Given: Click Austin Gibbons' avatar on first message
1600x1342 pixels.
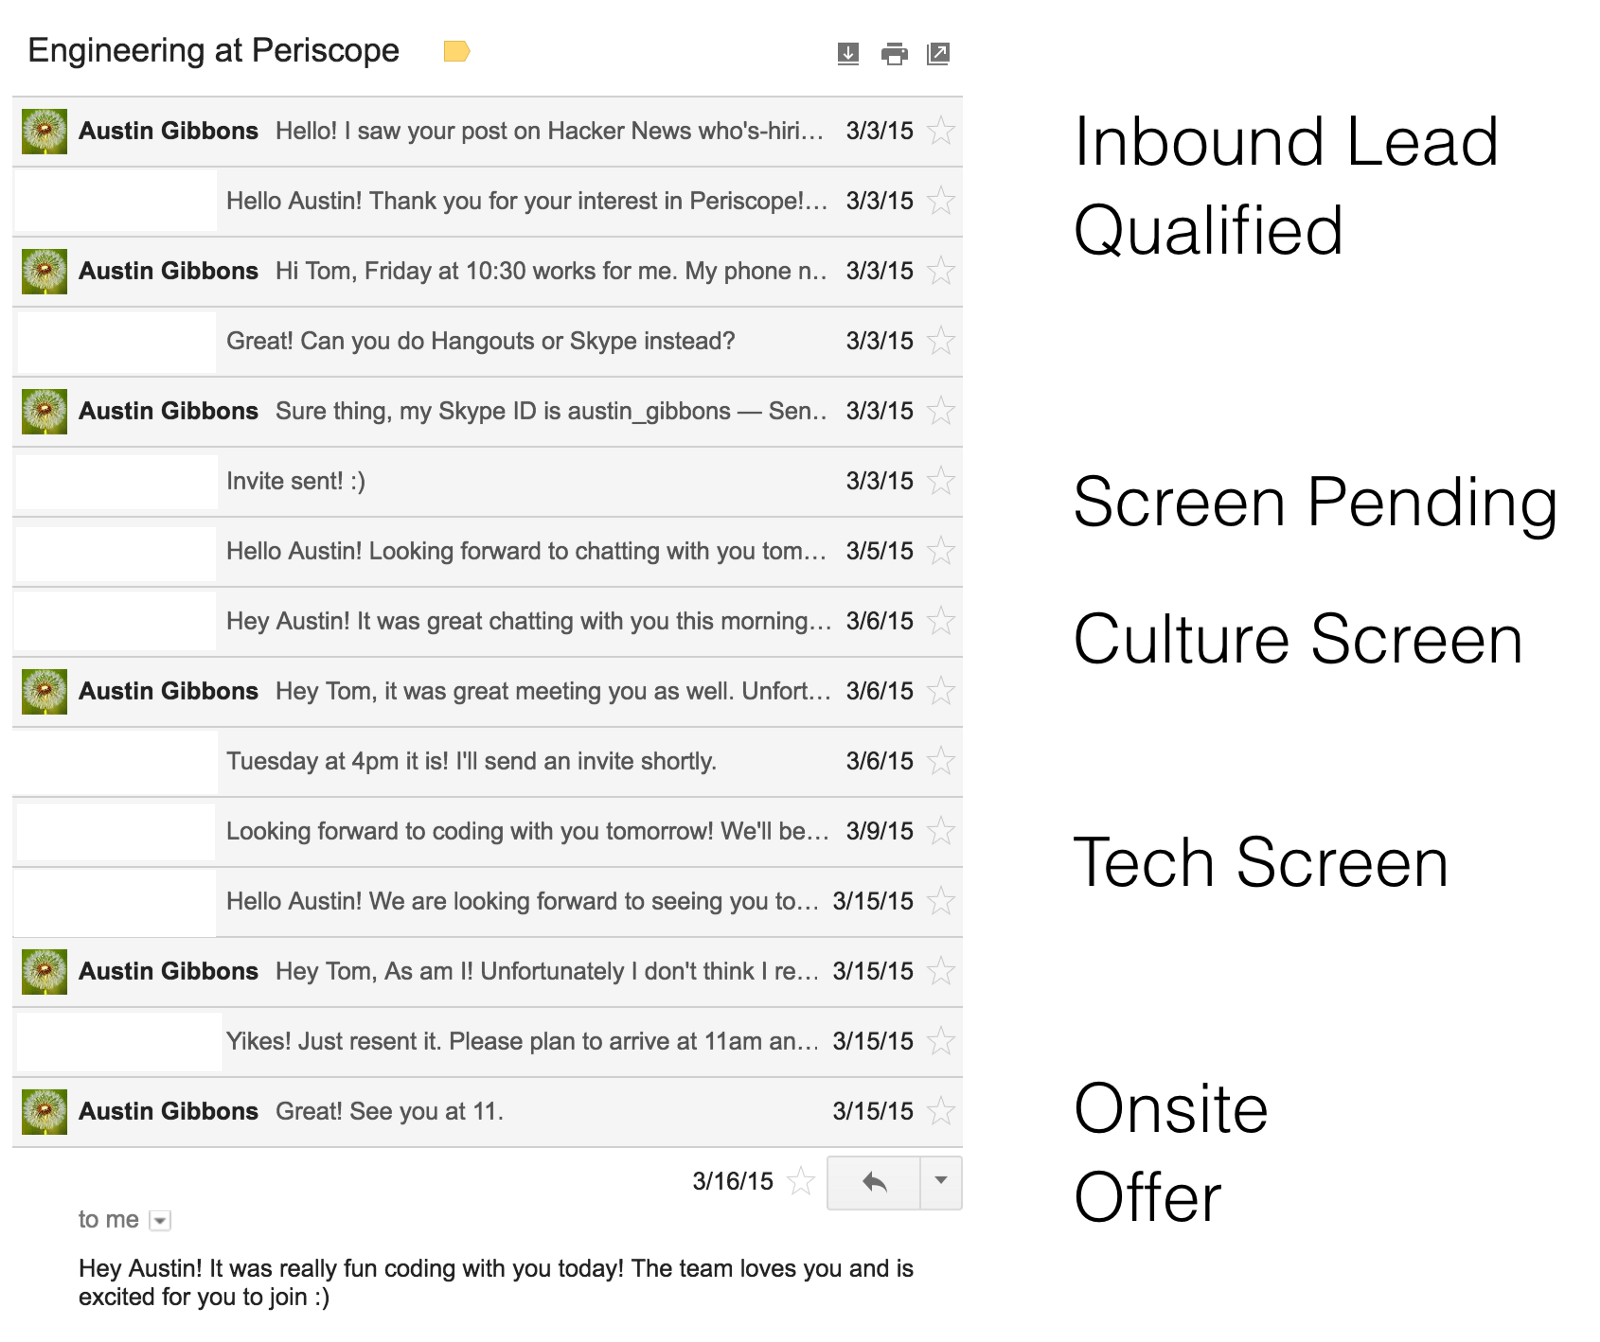Looking at the screenshot, I should click(x=45, y=131).
